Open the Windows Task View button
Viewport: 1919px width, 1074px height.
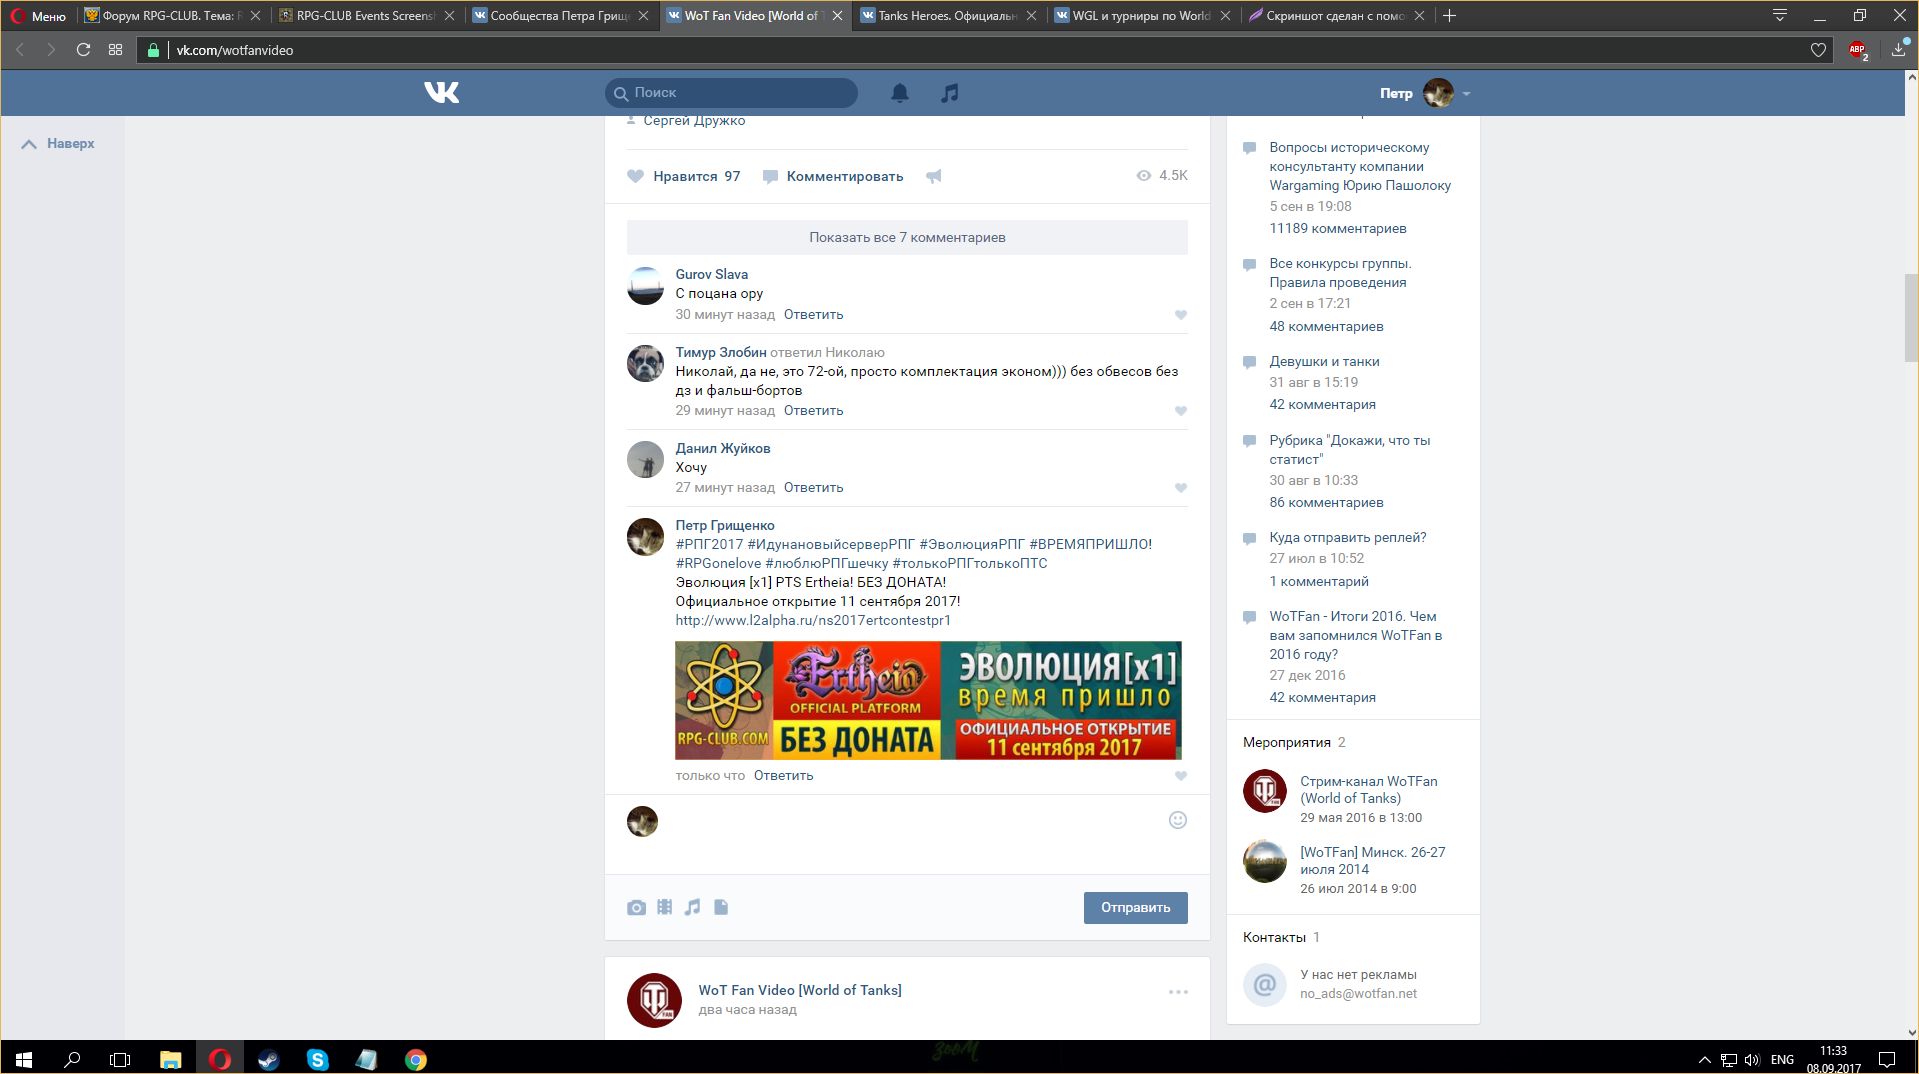pyautogui.click(x=120, y=1059)
